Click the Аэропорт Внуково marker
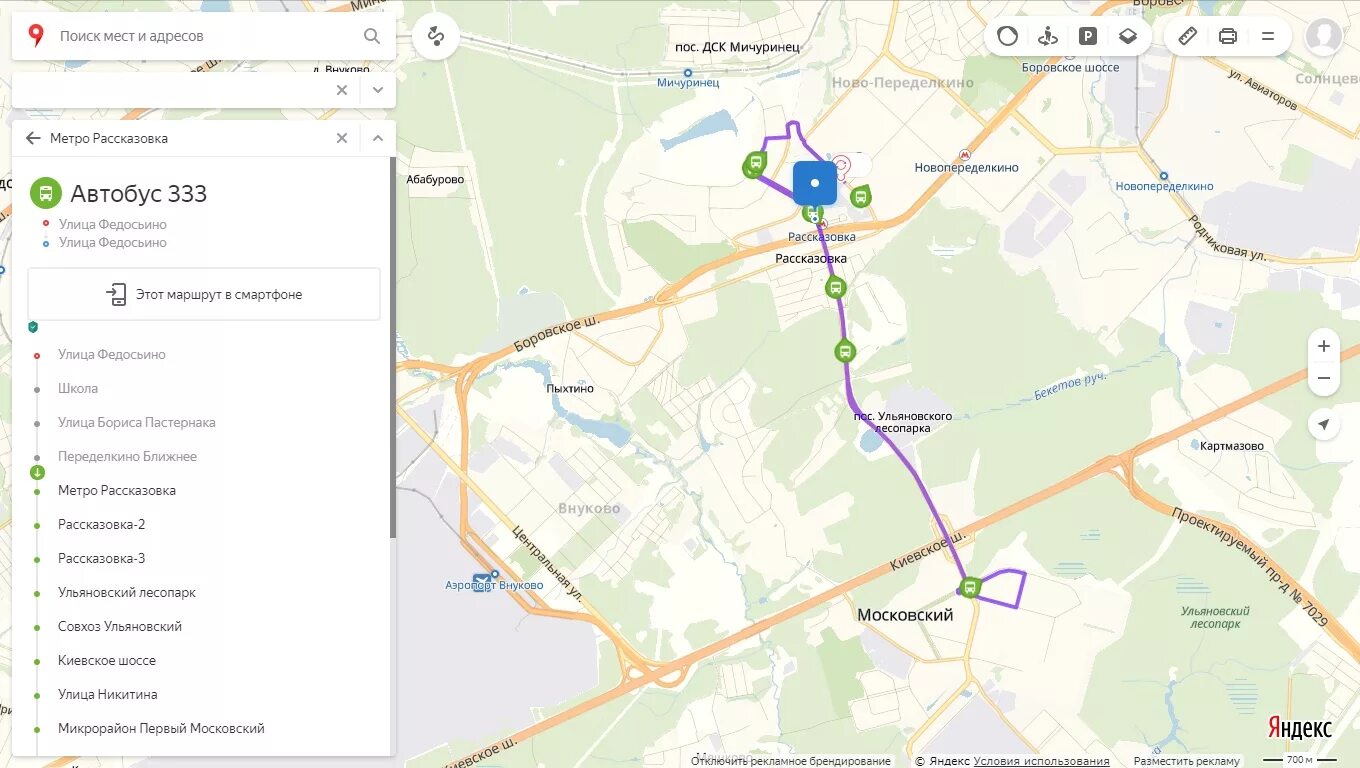The height and width of the screenshot is (768, 1360). coord(484,581)
